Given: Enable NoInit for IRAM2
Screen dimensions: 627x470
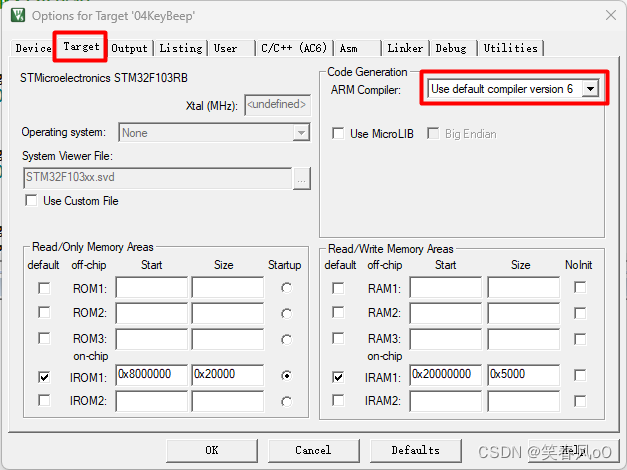Looking at the screenshot, I should [580, 401].
